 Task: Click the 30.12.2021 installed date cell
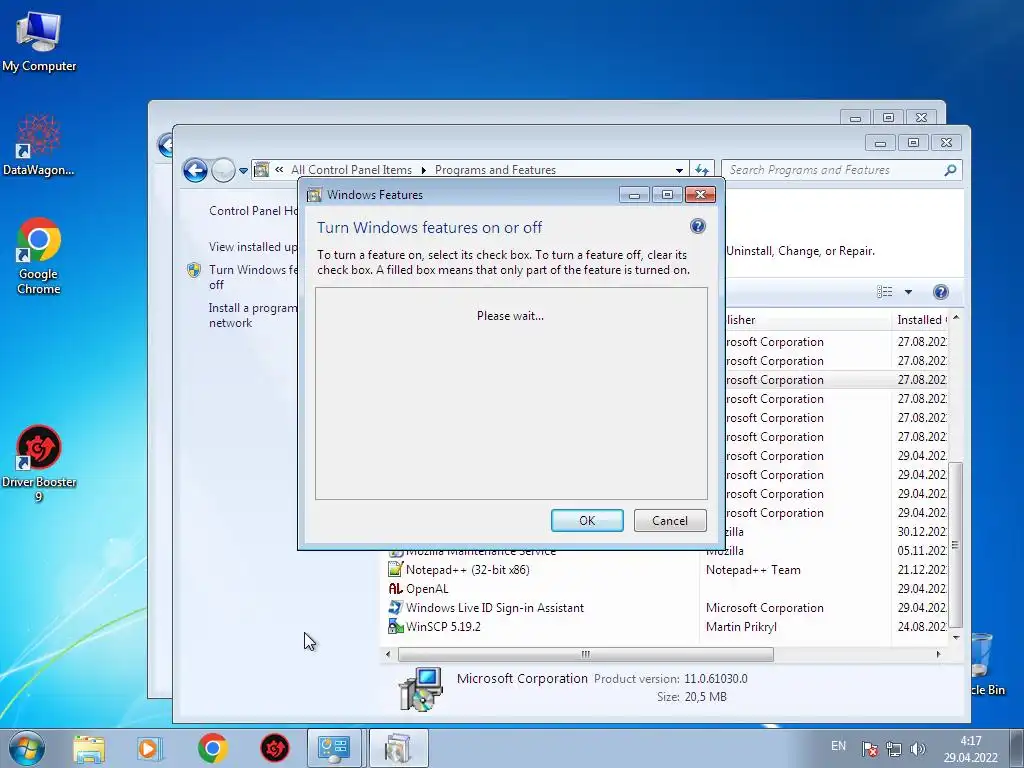coord(921,532)
